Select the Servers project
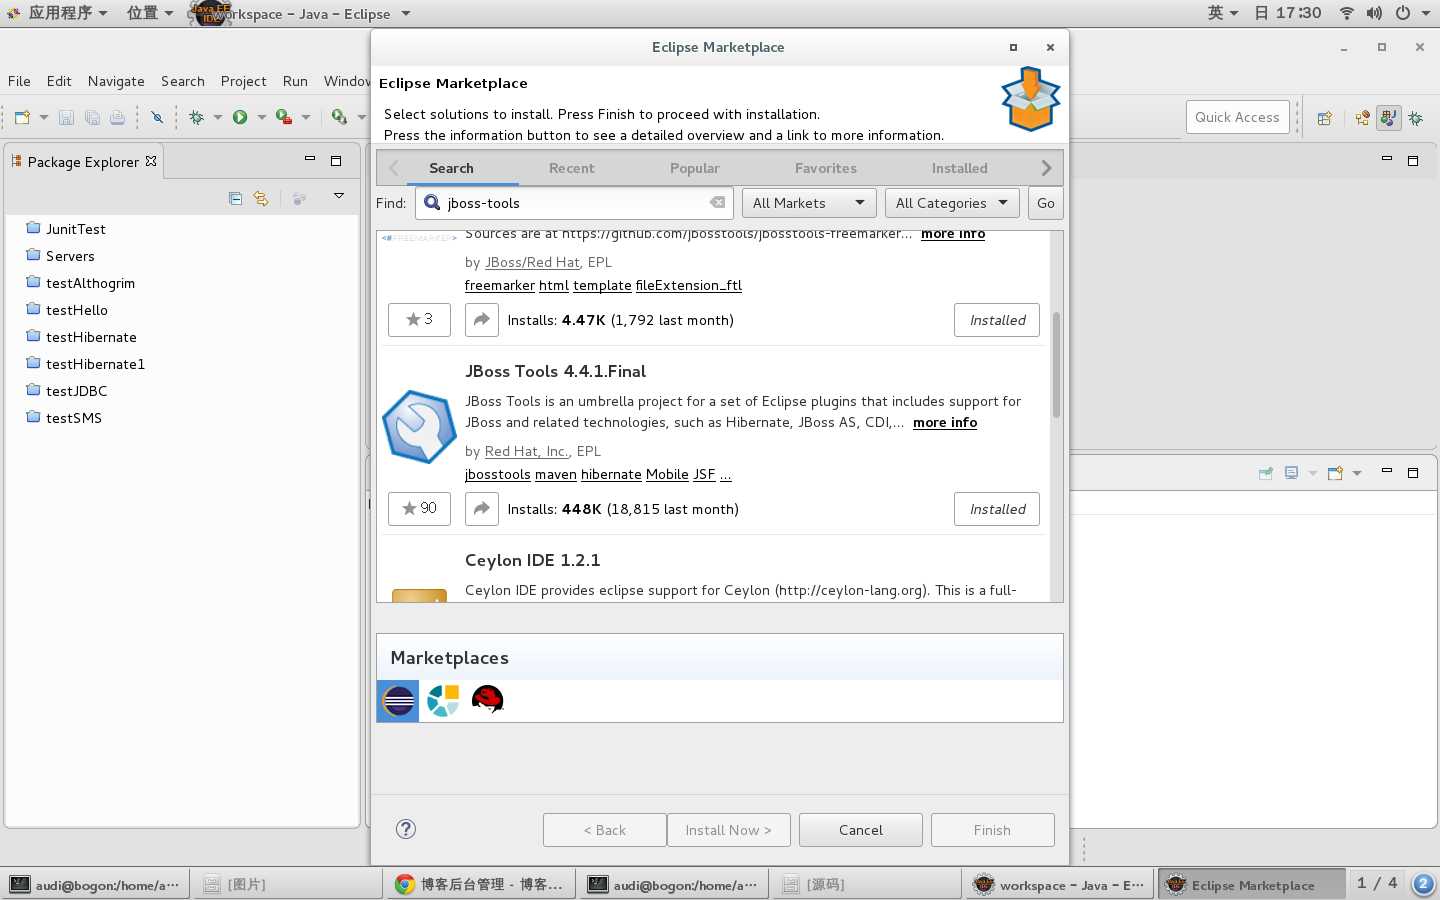This screenshot has height=900, width=1440. (x=70, y=256)
